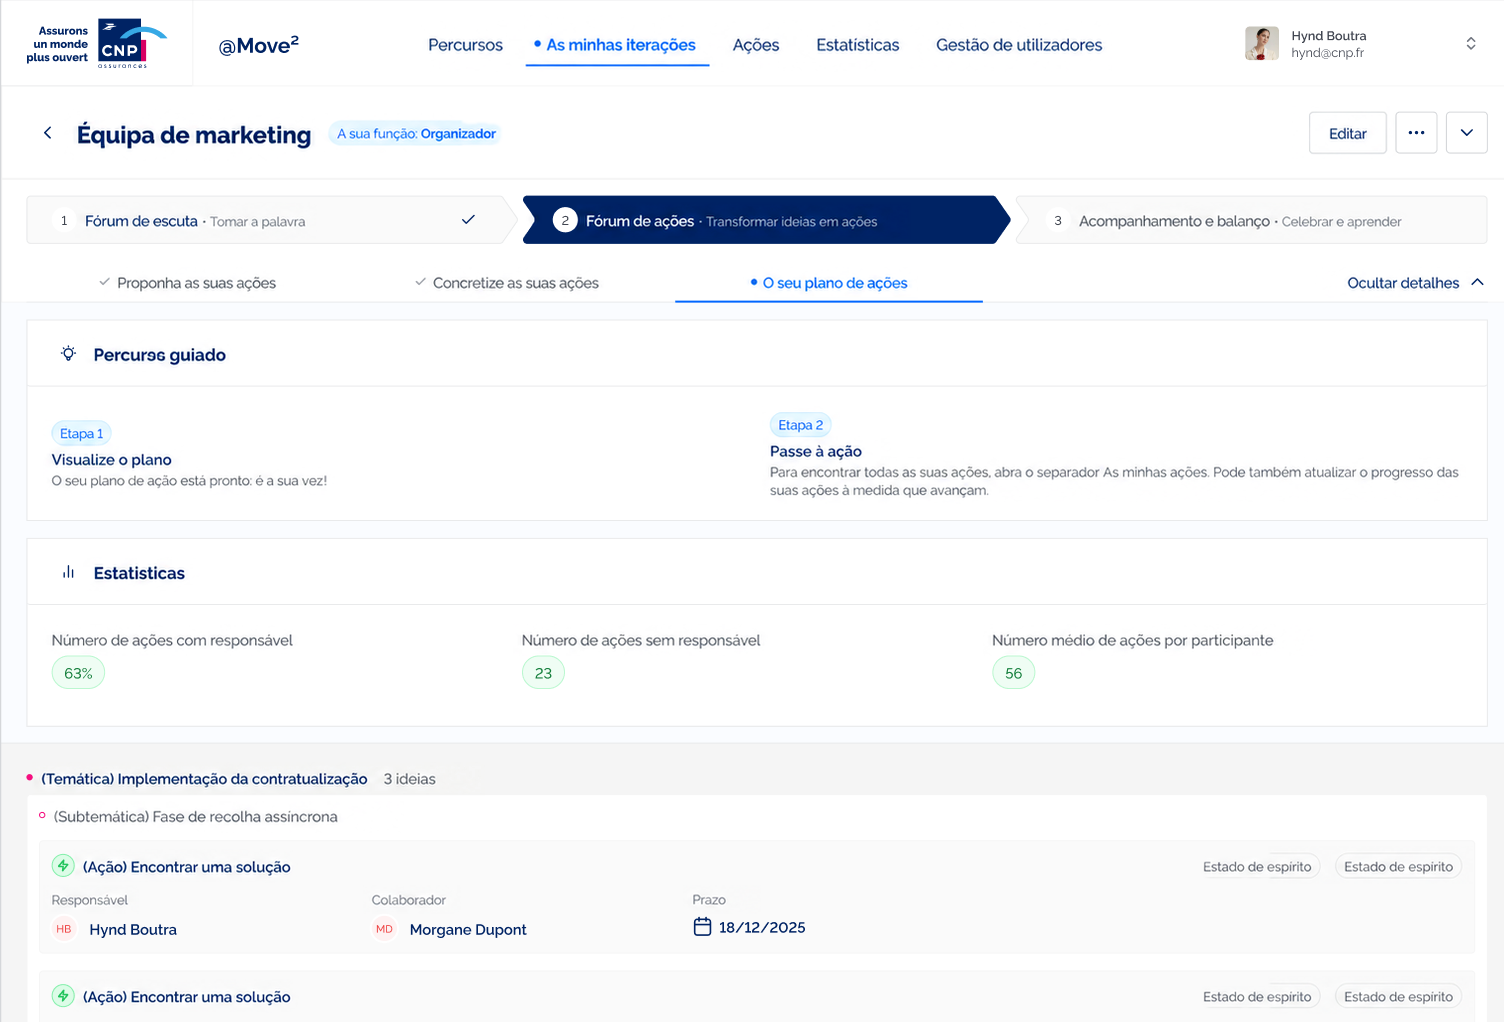This screenshot has height=1022, width=1504.
Task: Expand the dropdown arrow button next to more options
Action: [x=1466, y=133]
